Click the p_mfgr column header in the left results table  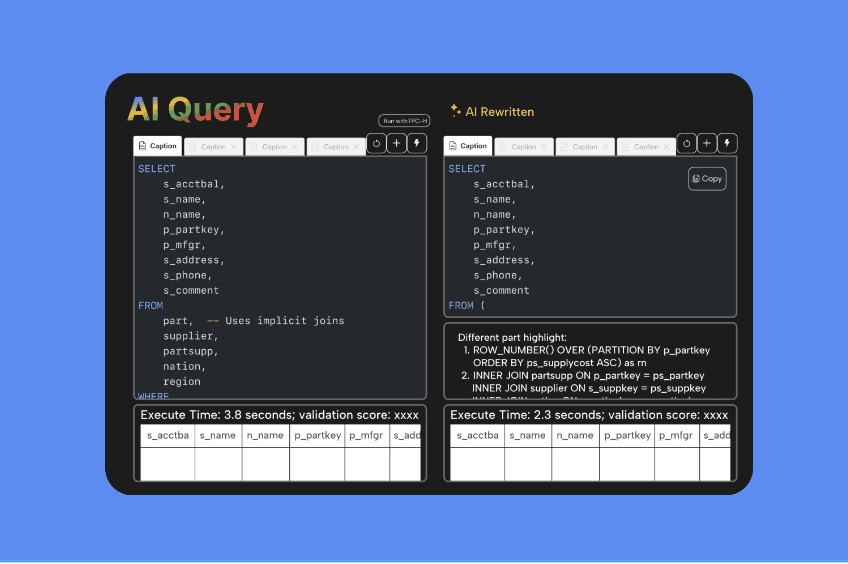tap(367, 436)
